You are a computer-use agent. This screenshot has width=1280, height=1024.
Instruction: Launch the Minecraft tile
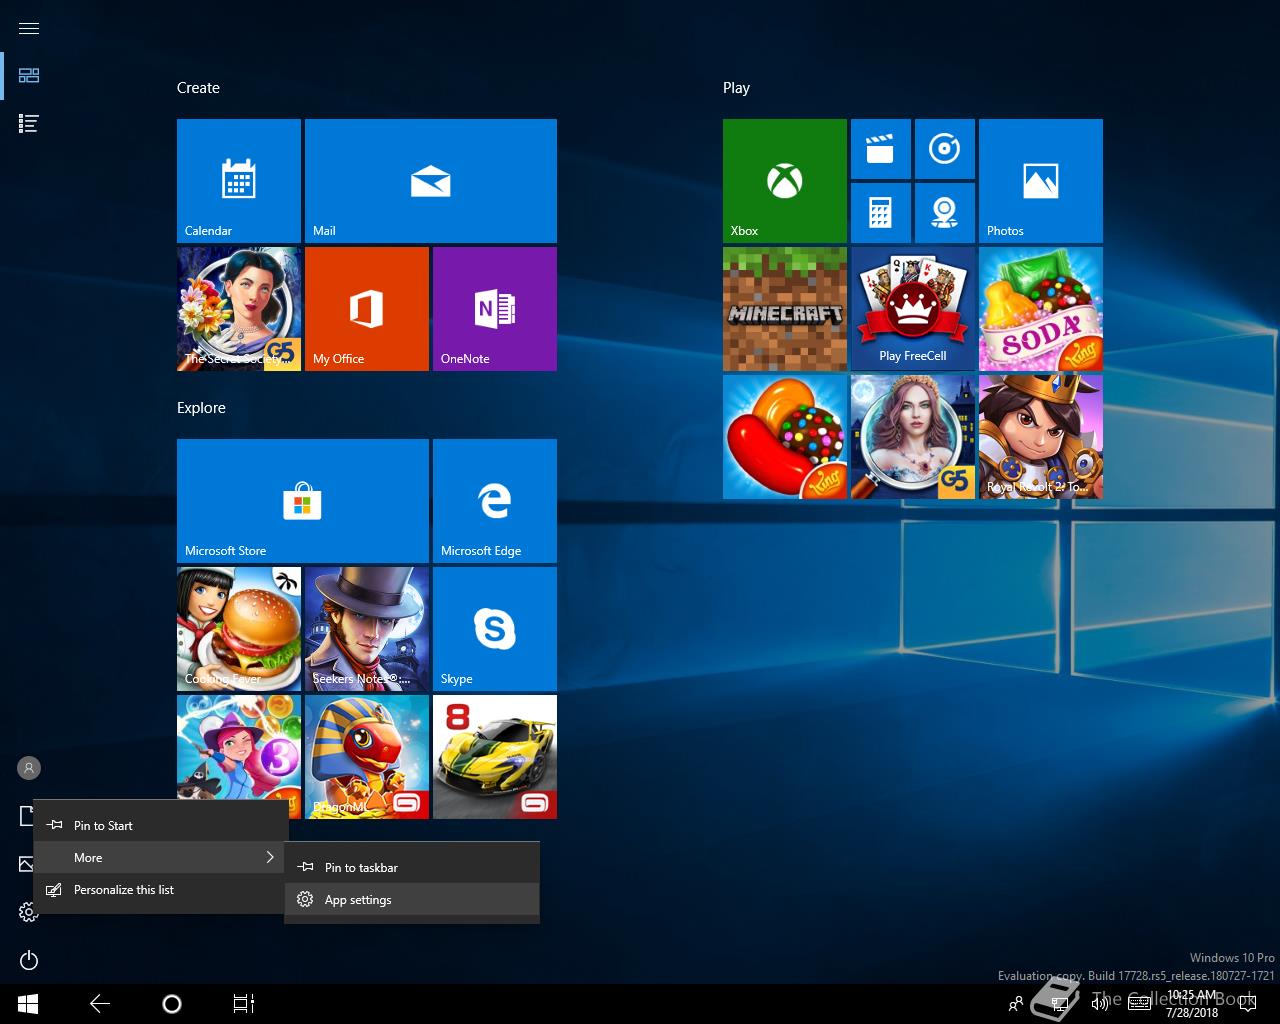click(785, 309)
